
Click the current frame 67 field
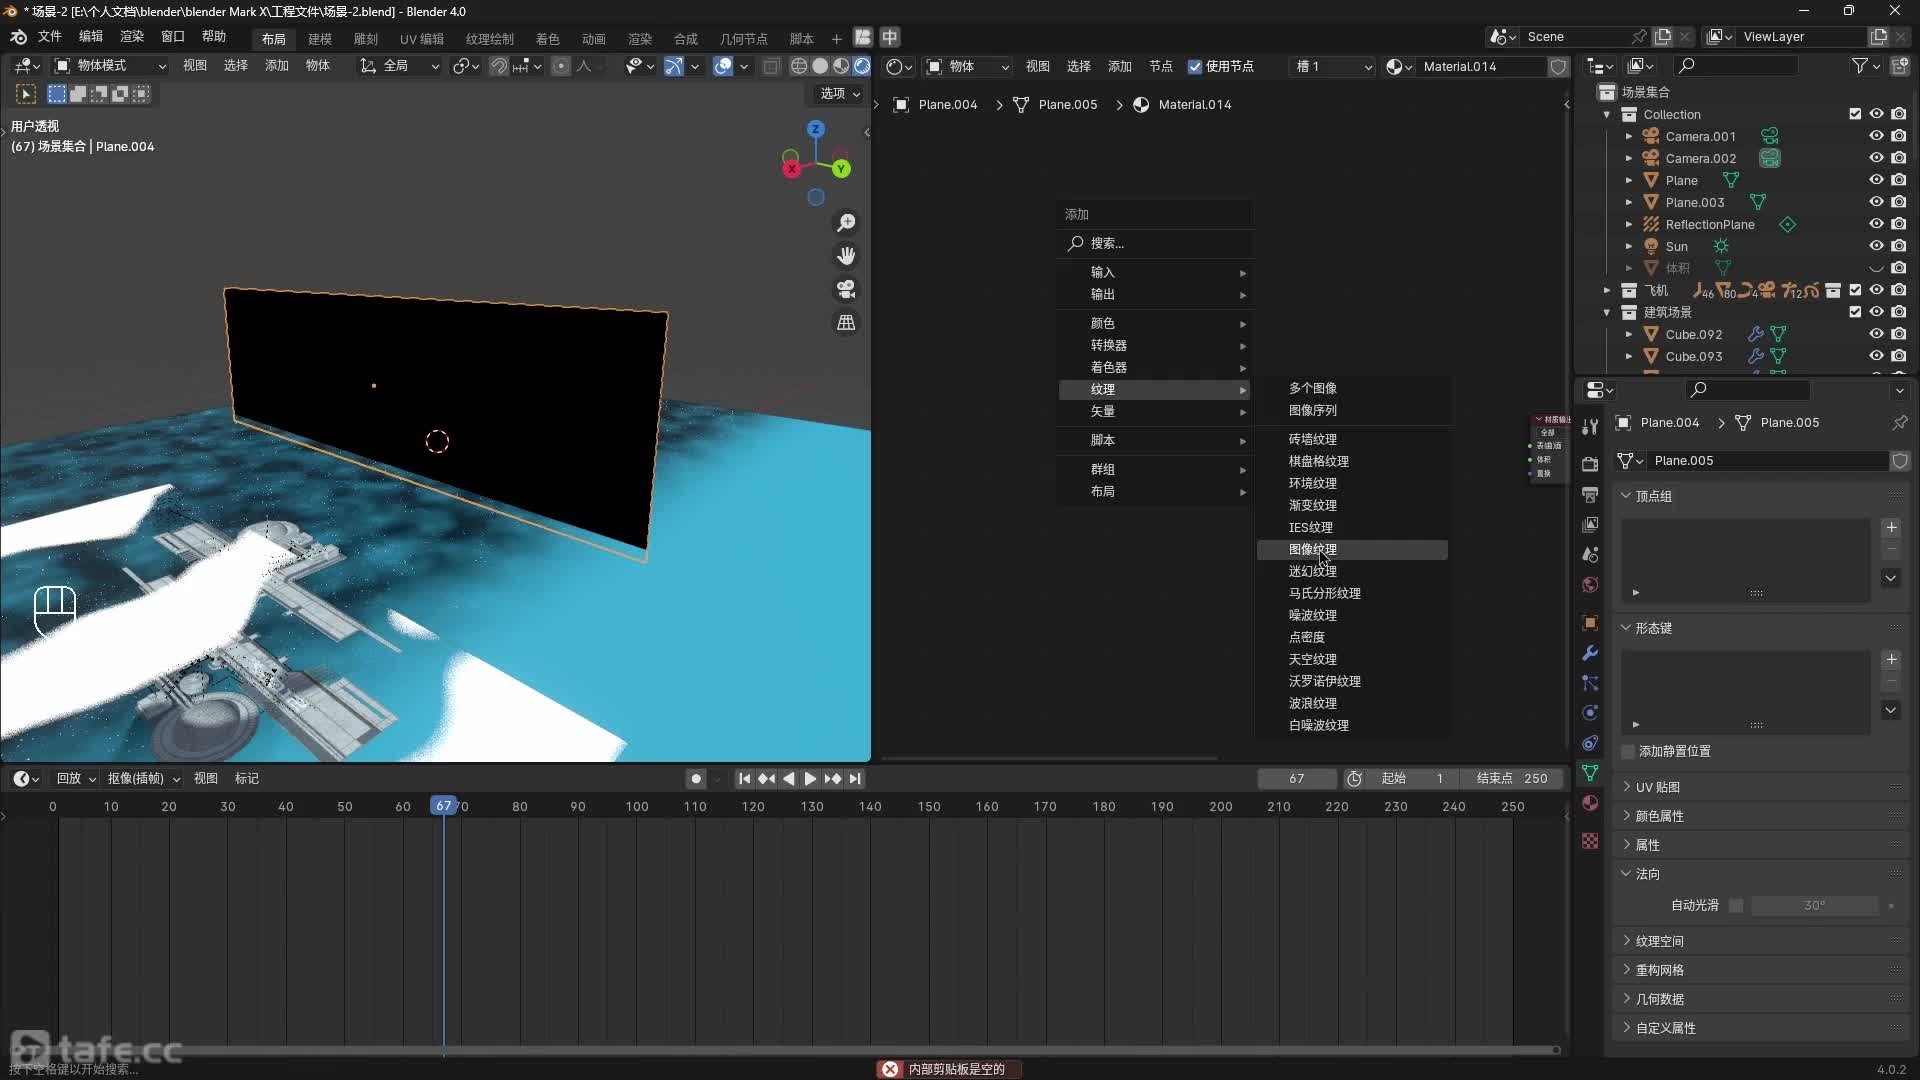point(1296,779)
